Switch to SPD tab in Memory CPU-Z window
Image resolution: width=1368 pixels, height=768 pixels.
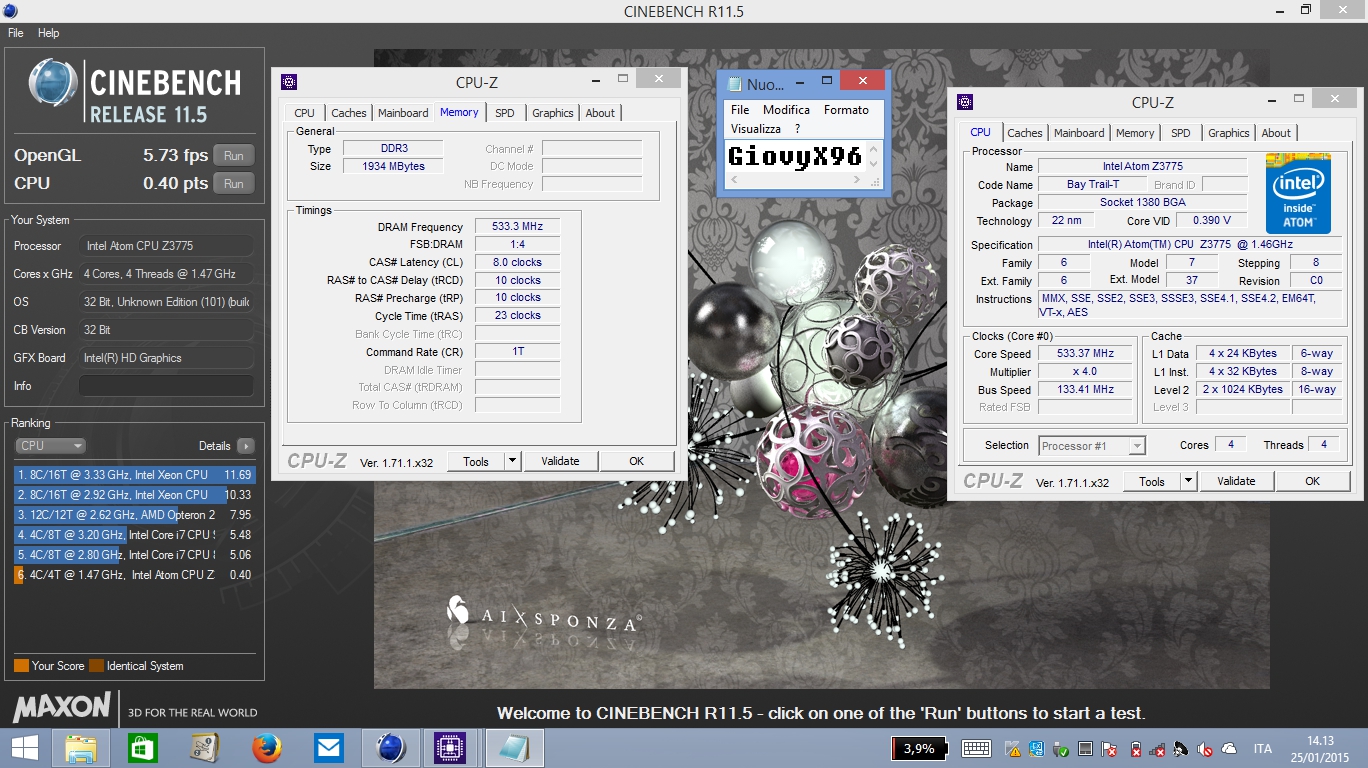(505, 113)
